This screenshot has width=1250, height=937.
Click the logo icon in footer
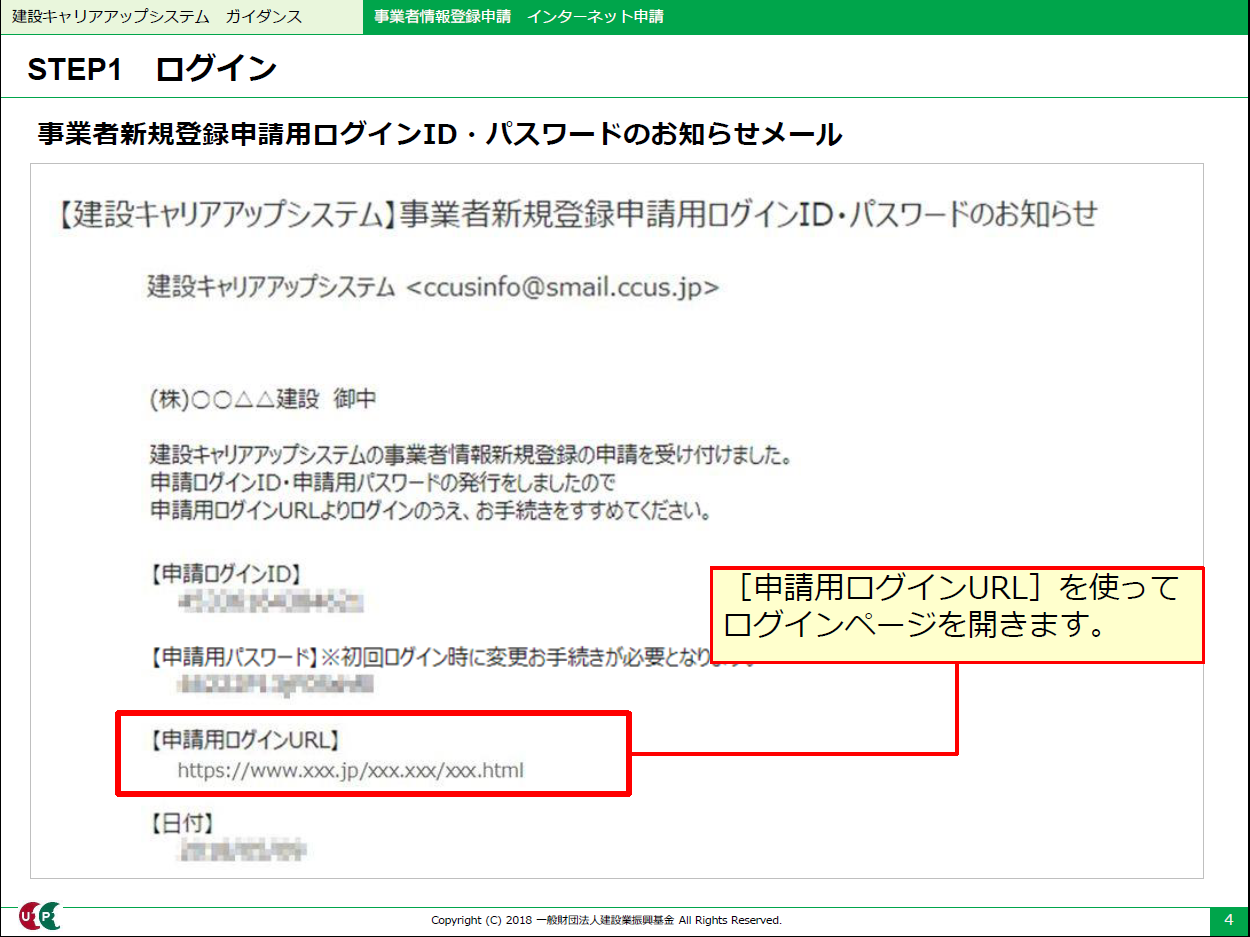[40, 916]
